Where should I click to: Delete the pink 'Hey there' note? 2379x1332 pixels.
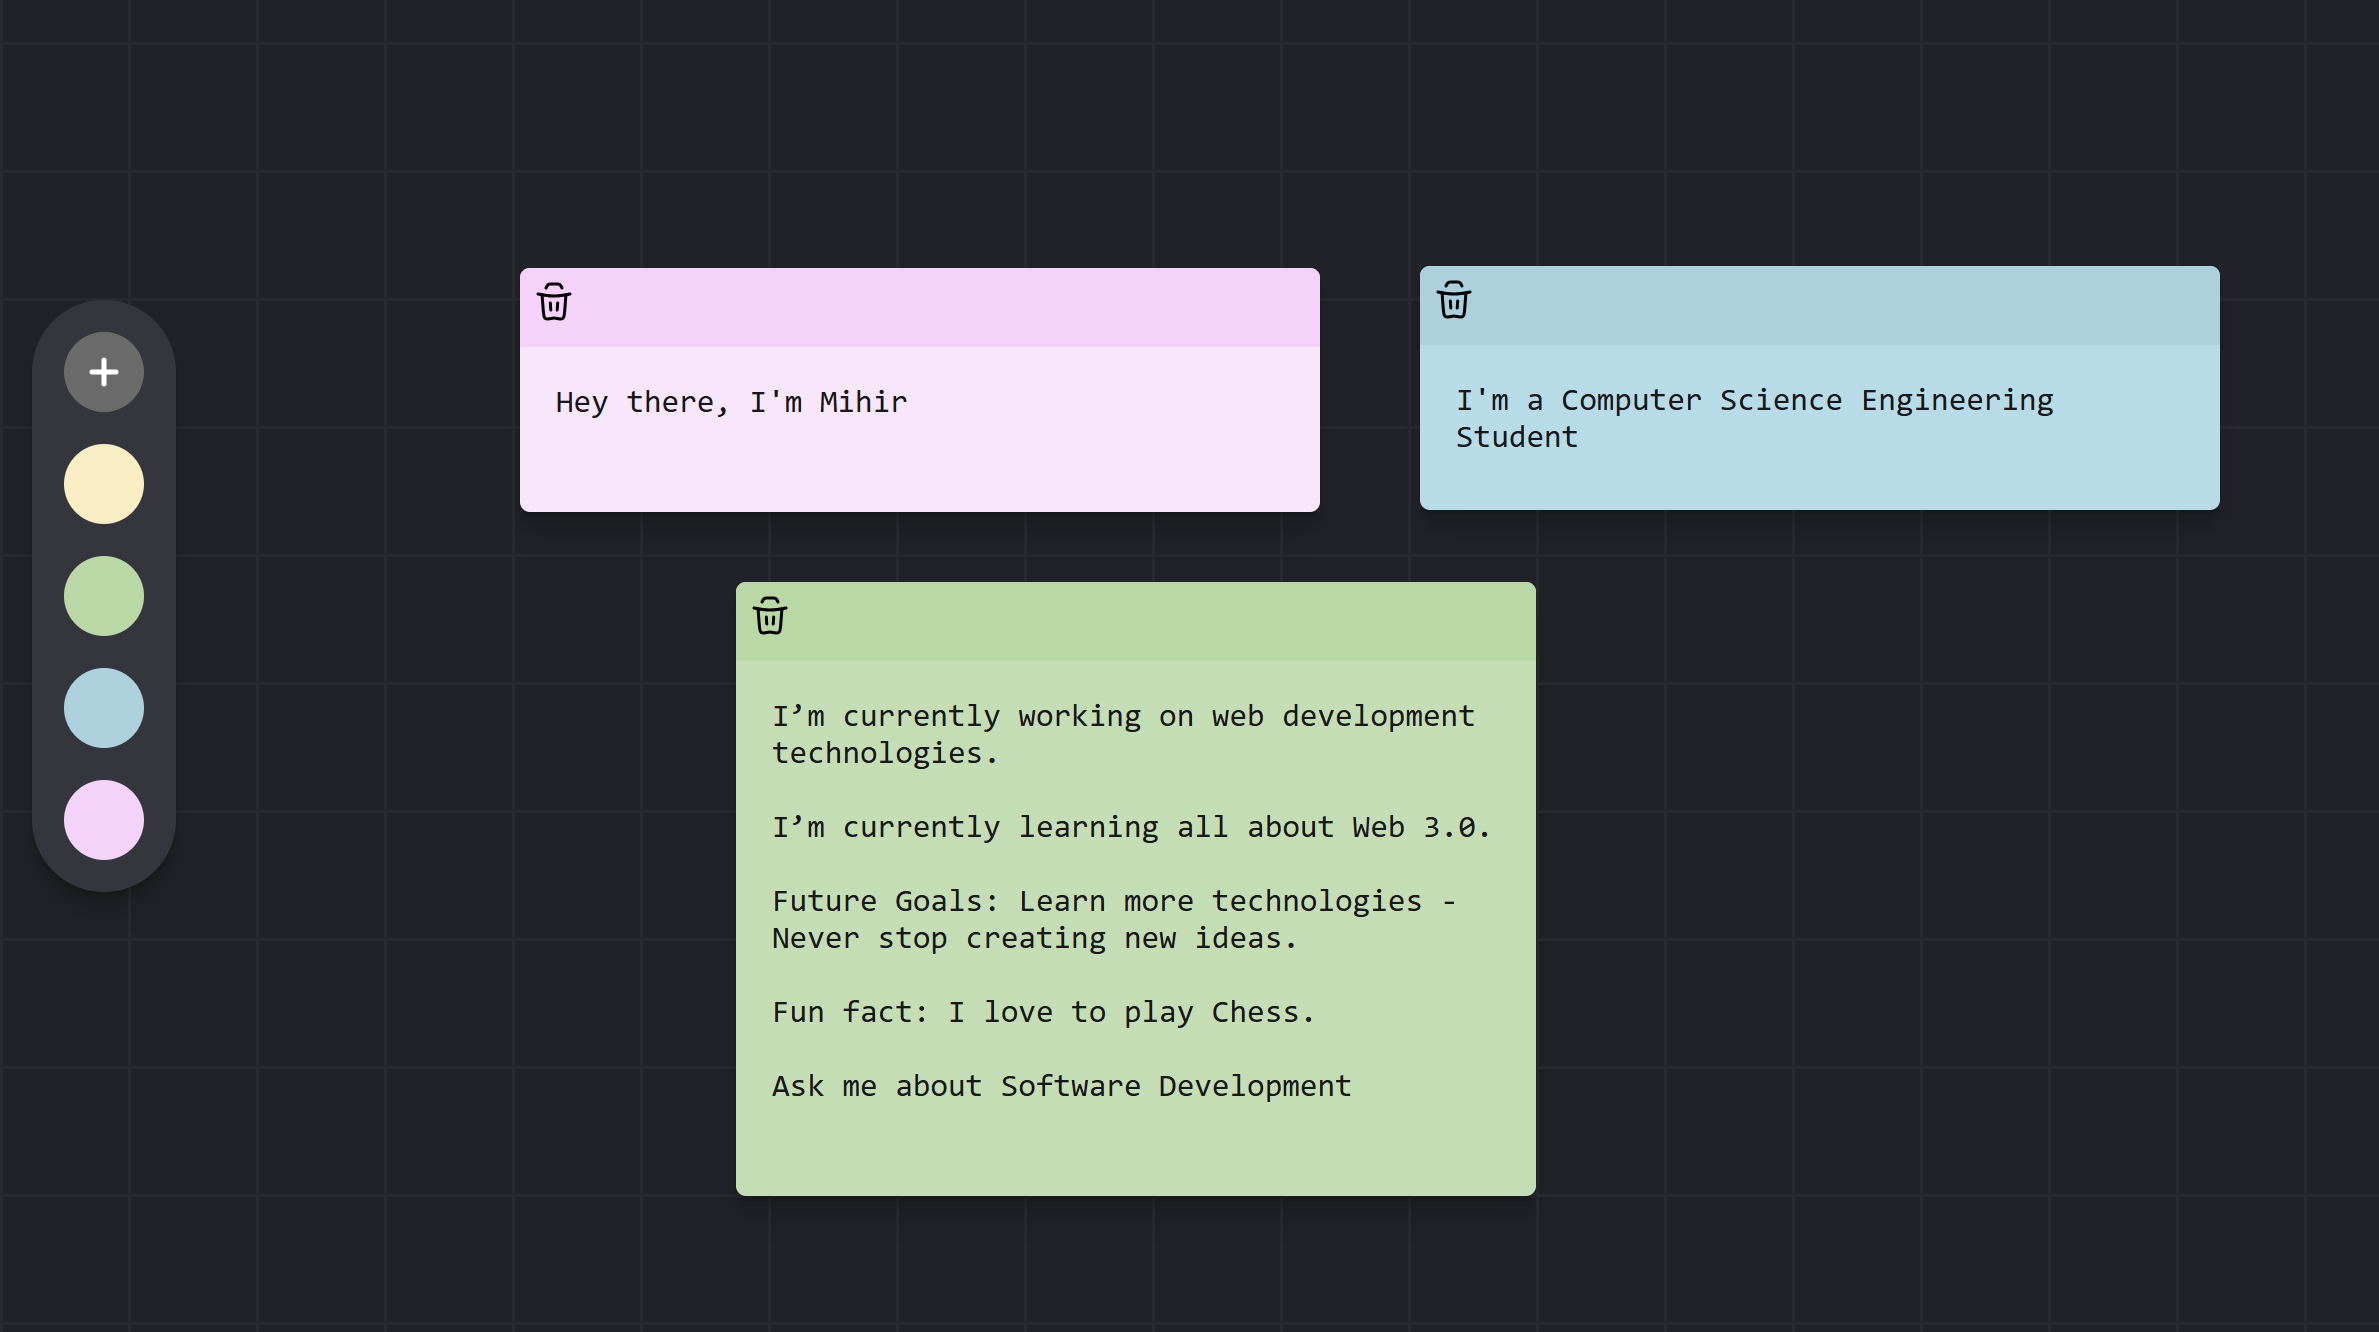click(x=554, y=302)
